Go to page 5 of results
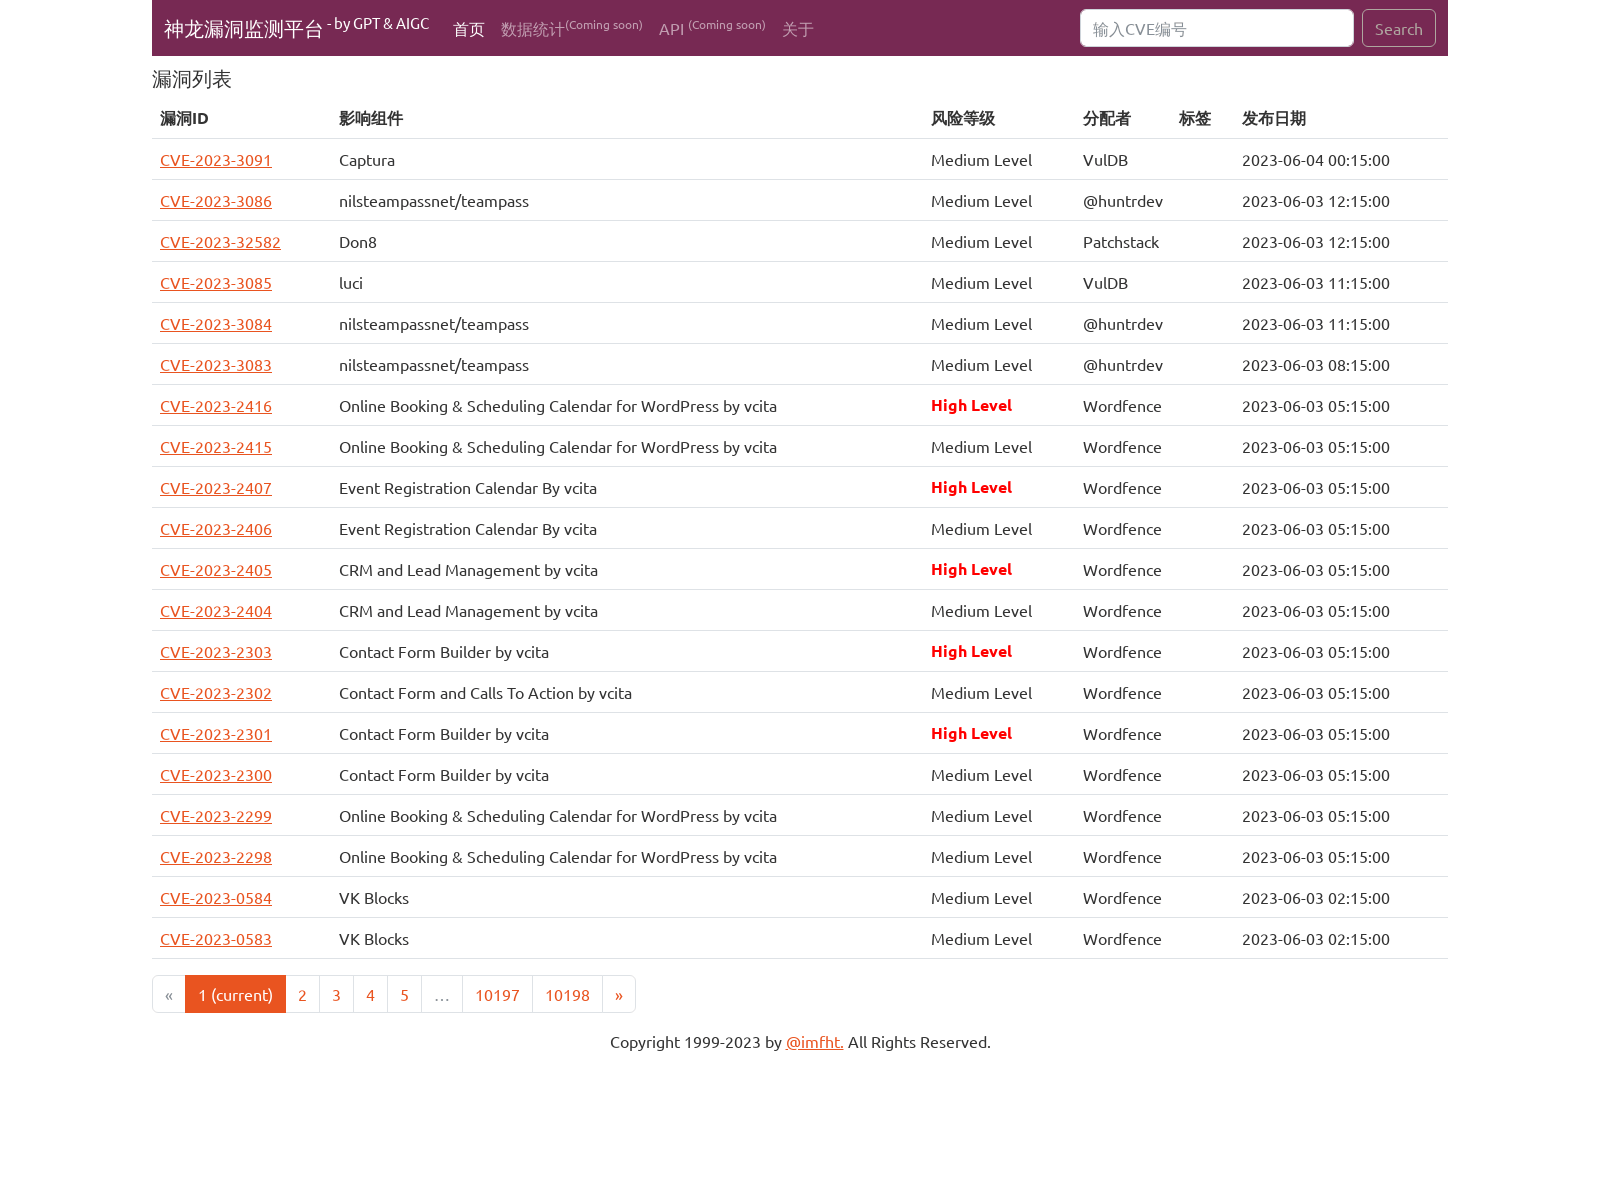This screenshot has width=1600, height=1200. (404, 994)
